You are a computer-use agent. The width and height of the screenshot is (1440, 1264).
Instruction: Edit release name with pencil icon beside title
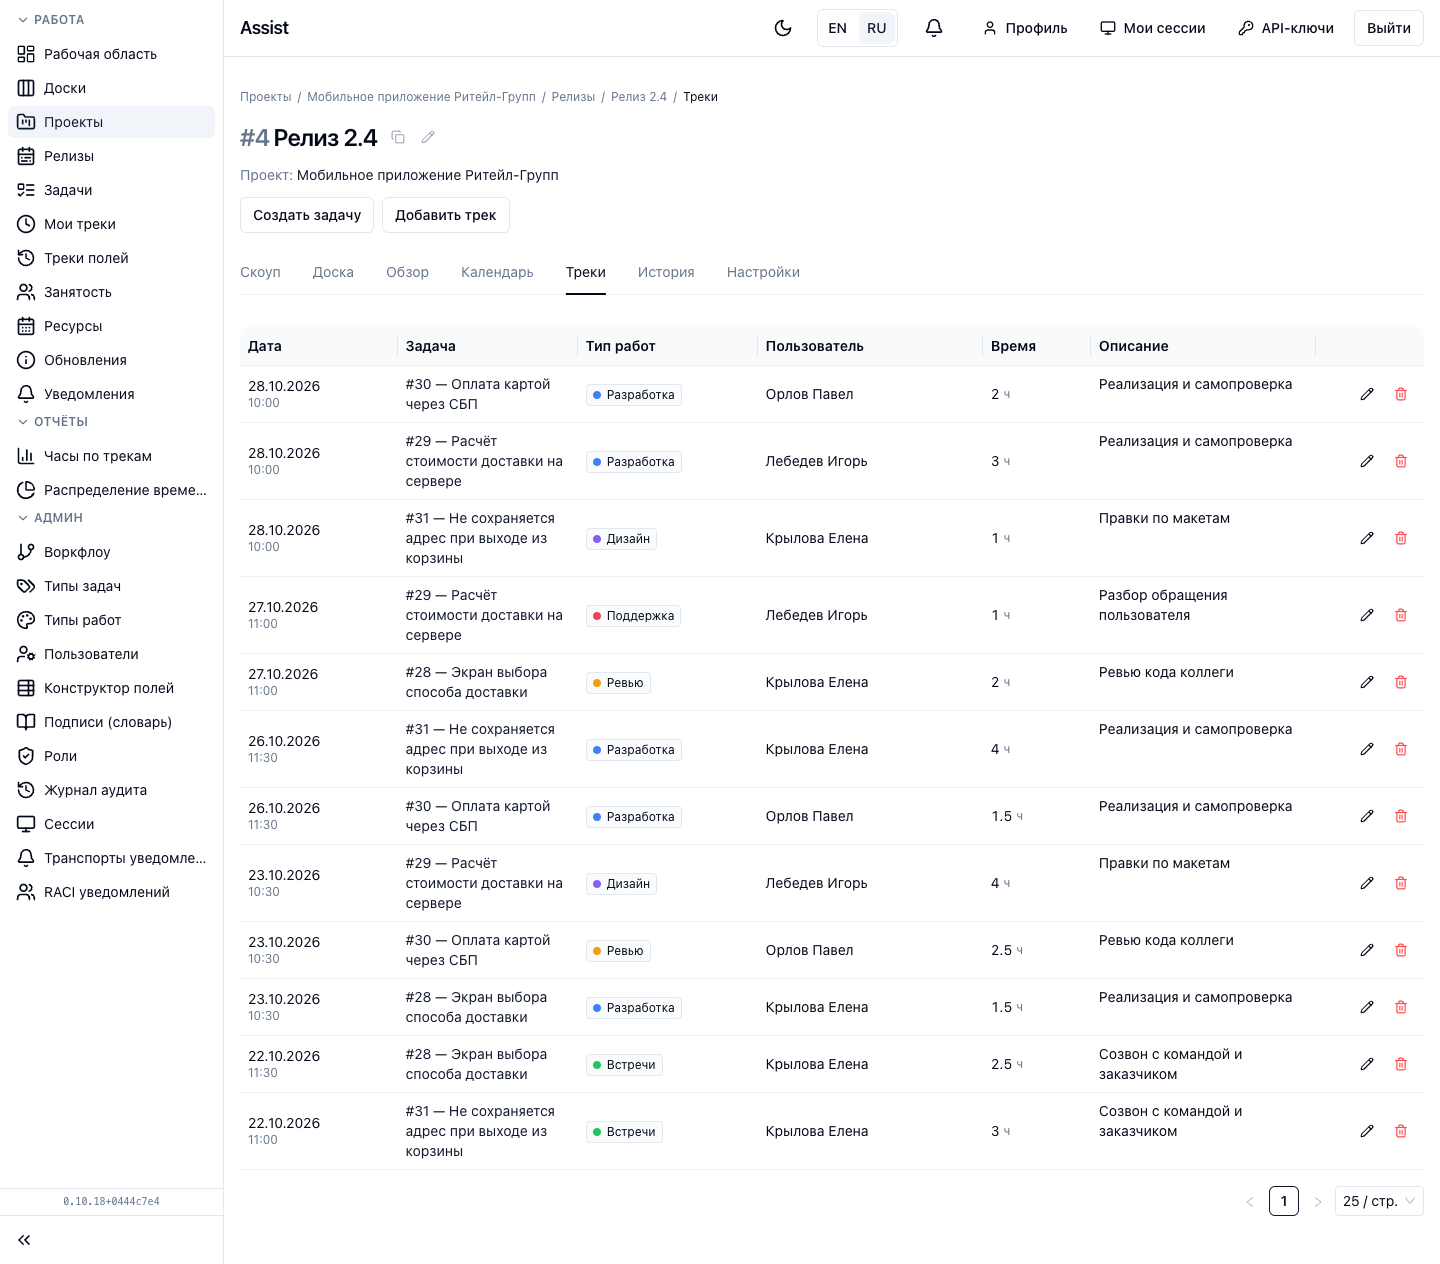click(x=428, y=137)
